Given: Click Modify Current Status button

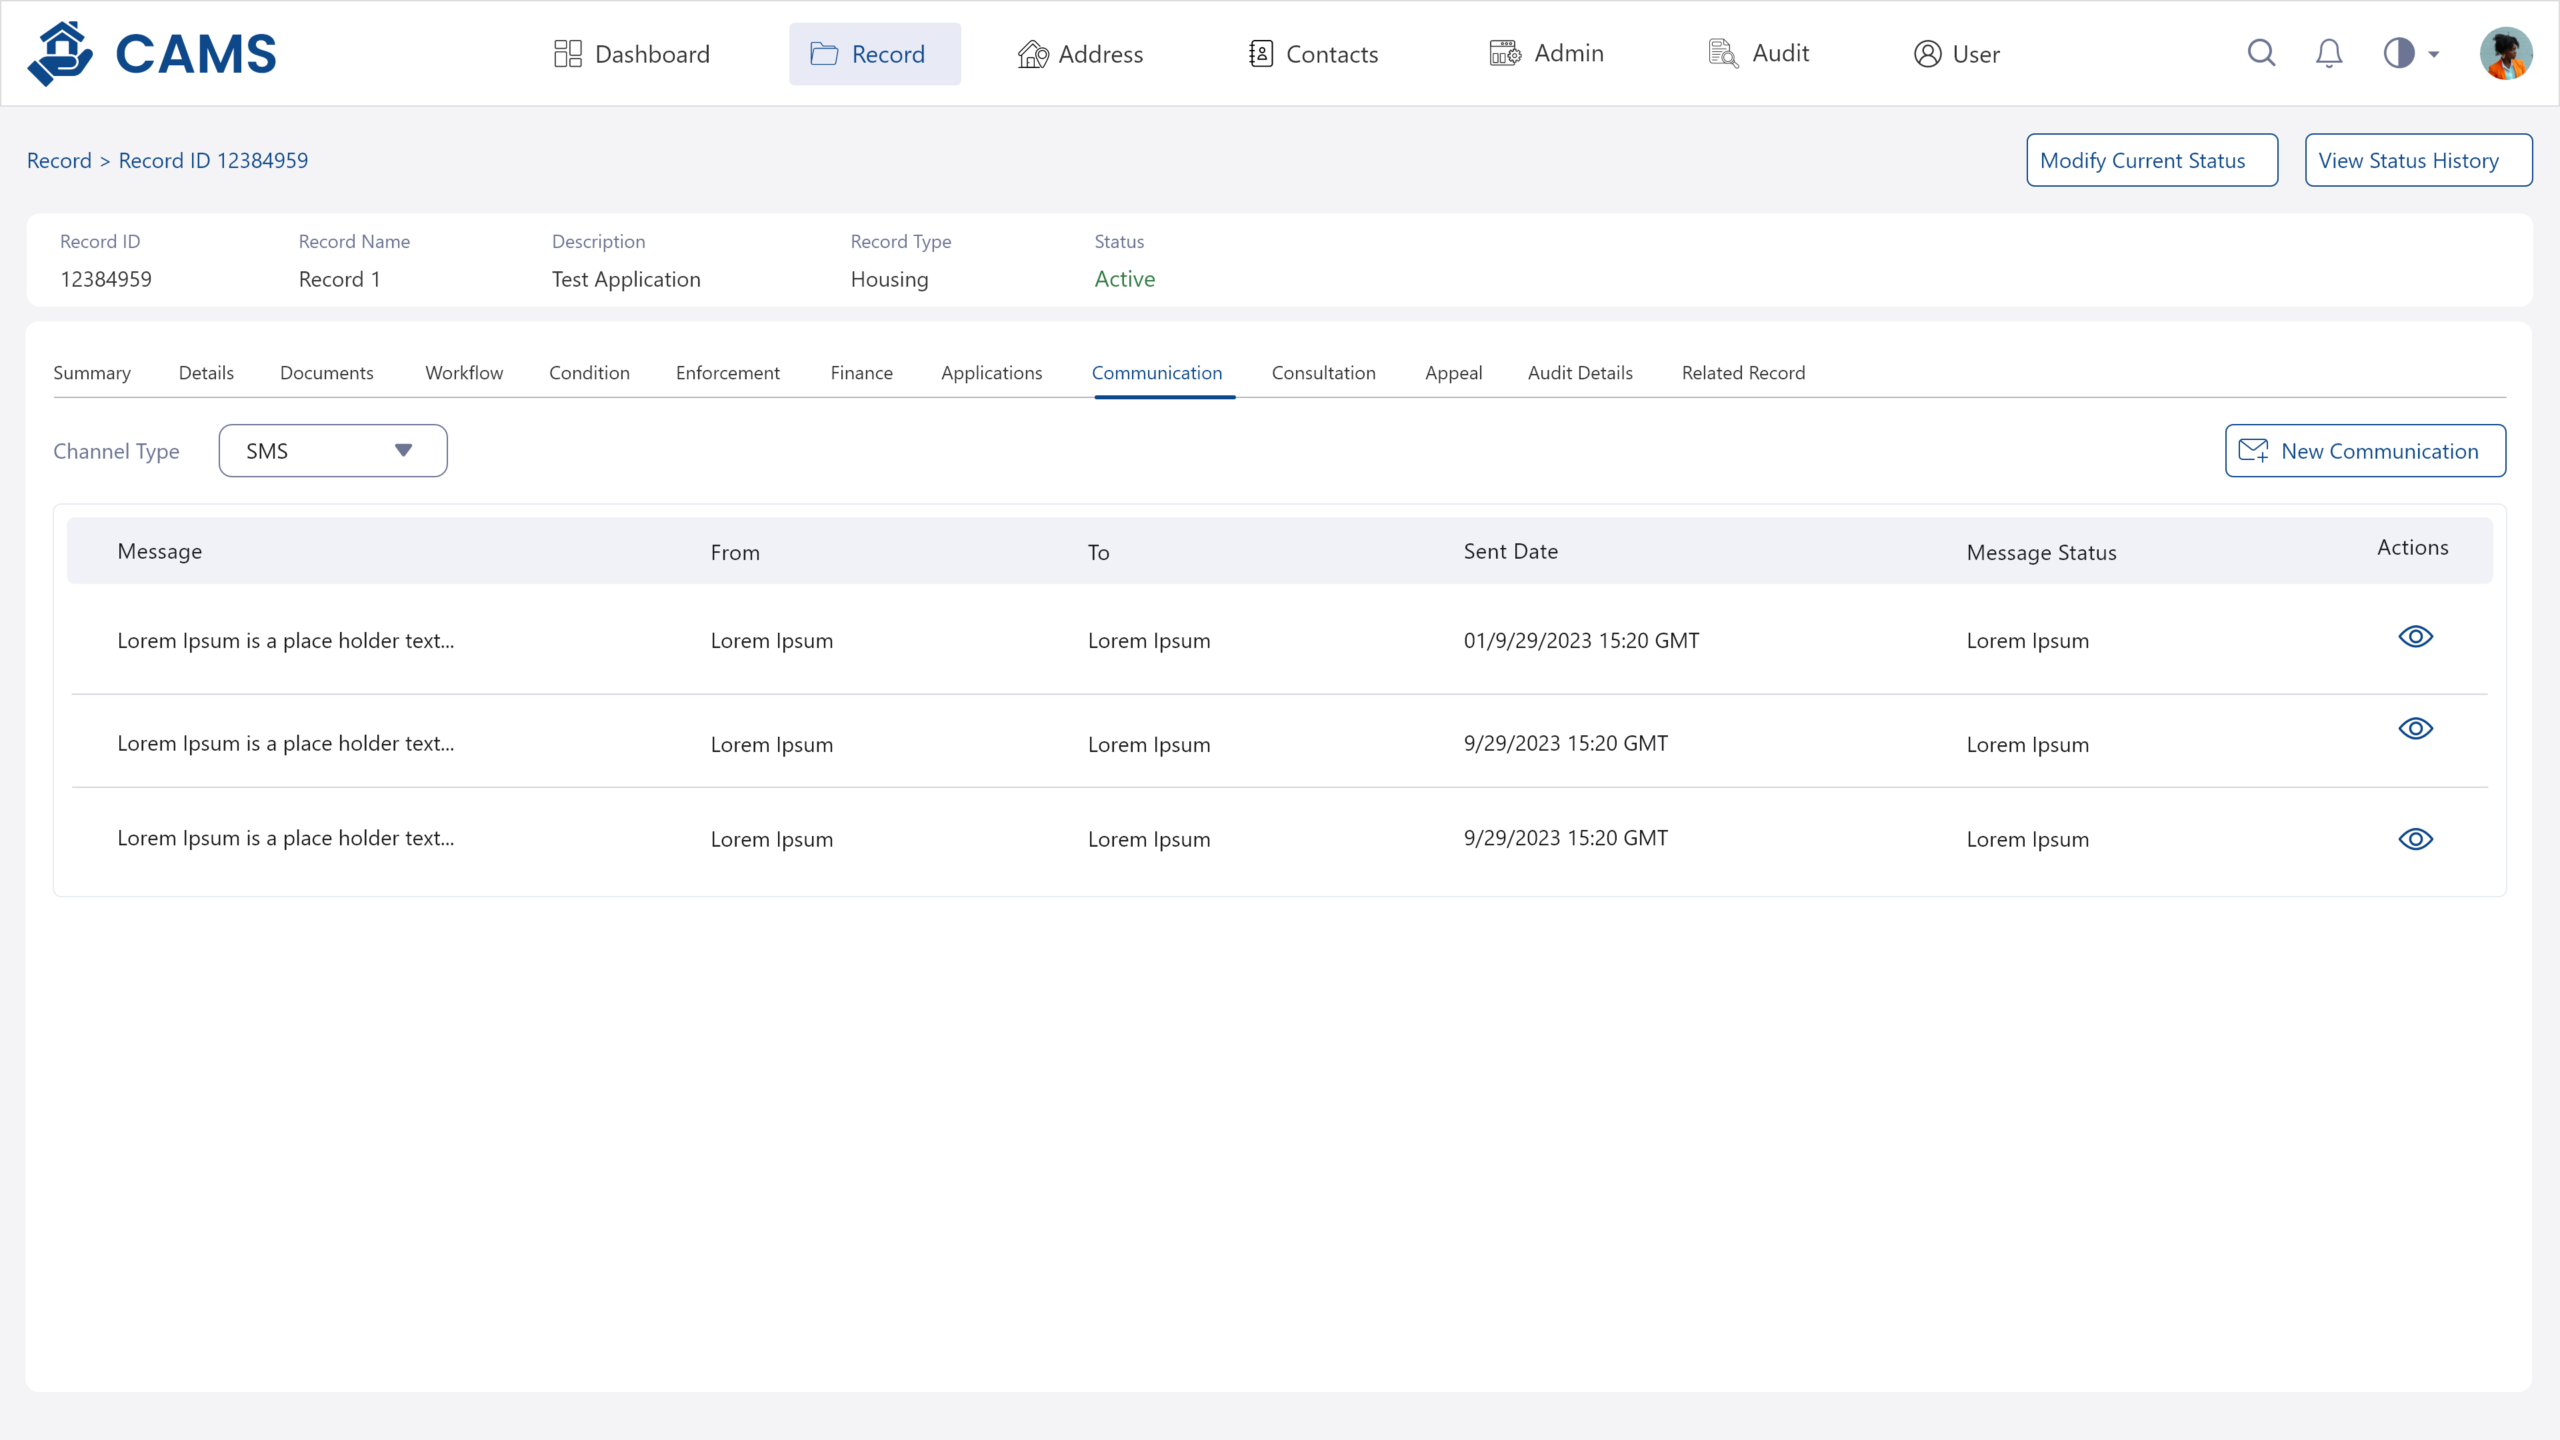Looking at the screenshot, I should click(x=2152, y=161).
